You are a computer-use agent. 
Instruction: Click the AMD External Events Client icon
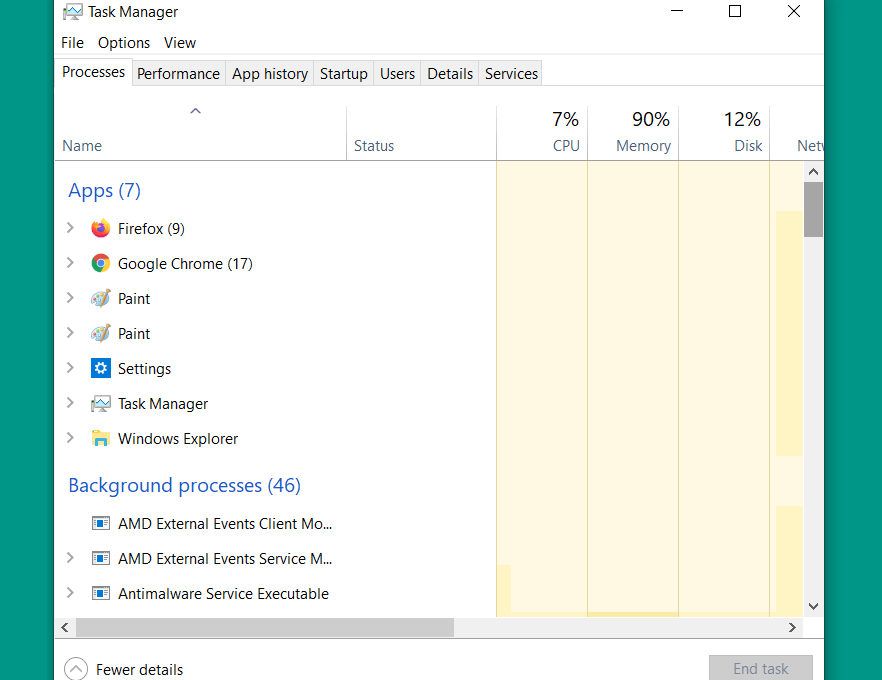pos(101,524)
